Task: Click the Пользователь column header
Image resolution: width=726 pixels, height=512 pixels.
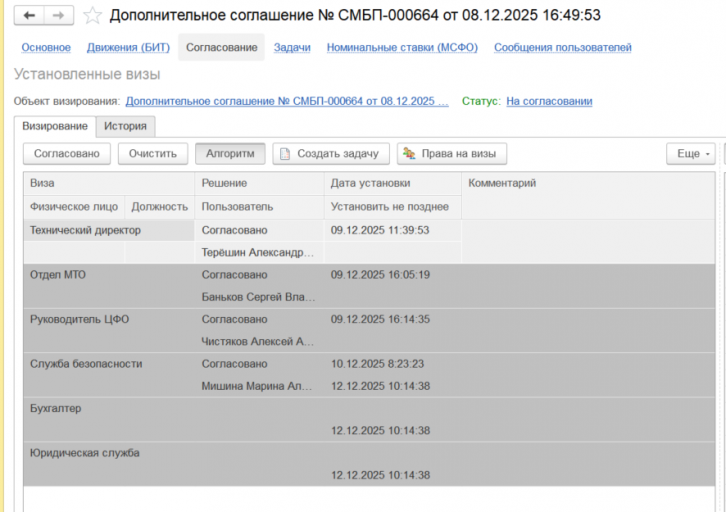Action: 259,207
